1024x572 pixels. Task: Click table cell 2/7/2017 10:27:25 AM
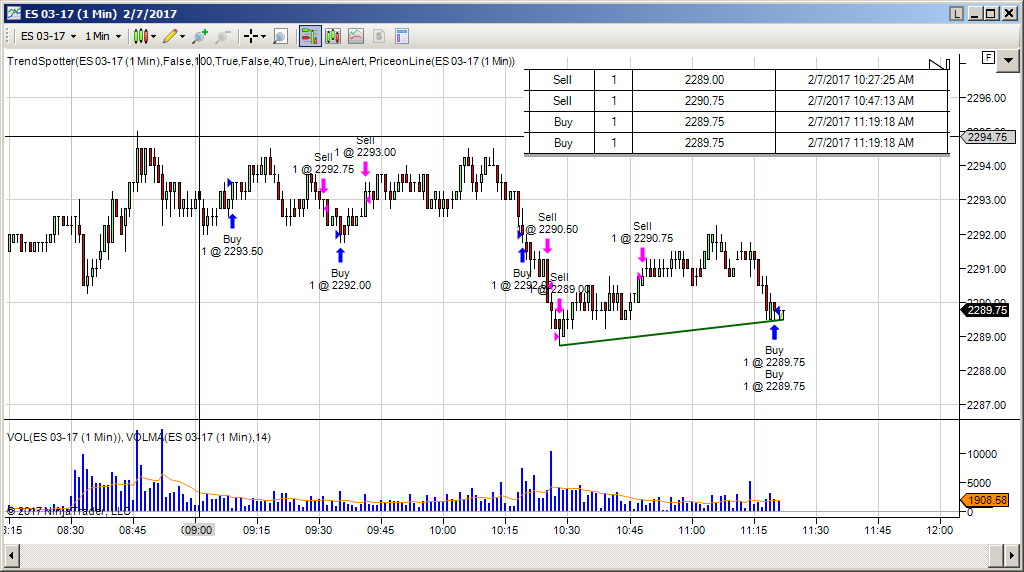(861, 80)
